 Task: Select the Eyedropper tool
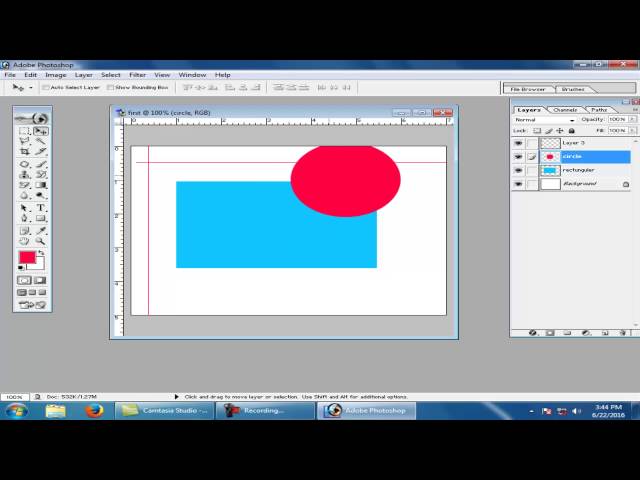point(40,231)
